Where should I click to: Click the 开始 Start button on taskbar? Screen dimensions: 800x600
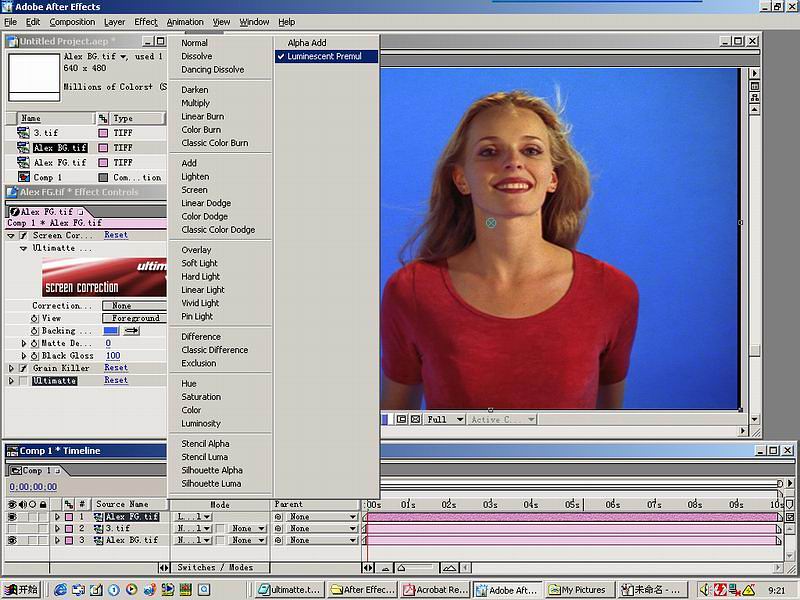pyautogui.click(x=21, y=590)
